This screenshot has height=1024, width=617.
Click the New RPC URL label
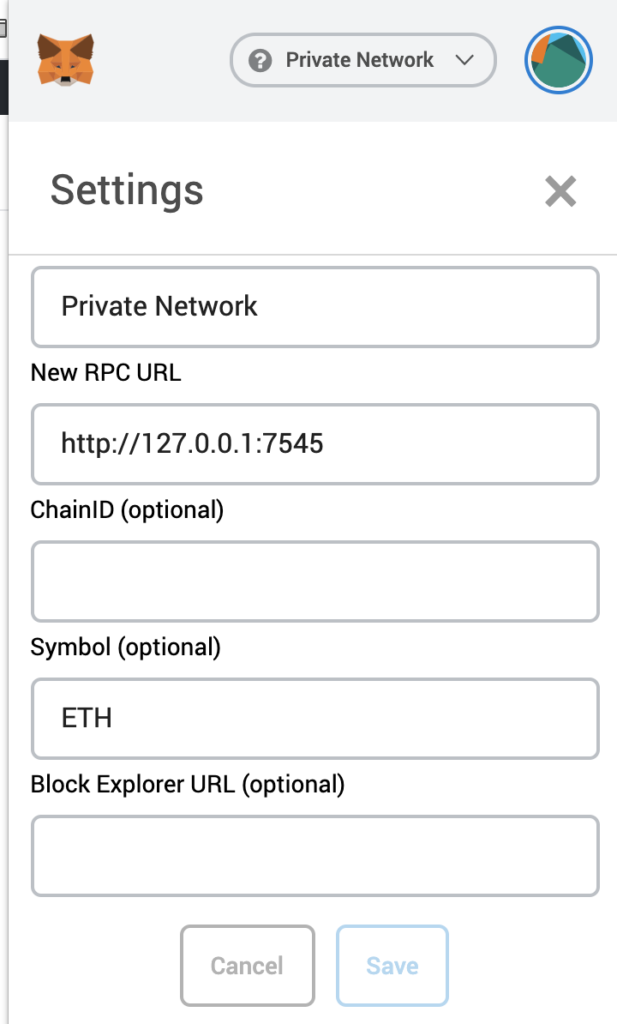click(x=107, y=372)
